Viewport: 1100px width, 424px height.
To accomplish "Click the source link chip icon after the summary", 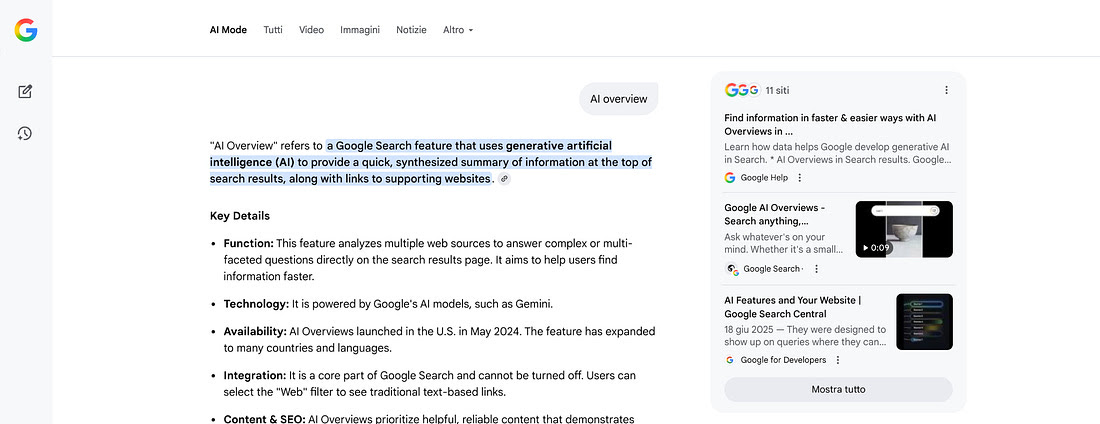I will (x=505, y=179).
